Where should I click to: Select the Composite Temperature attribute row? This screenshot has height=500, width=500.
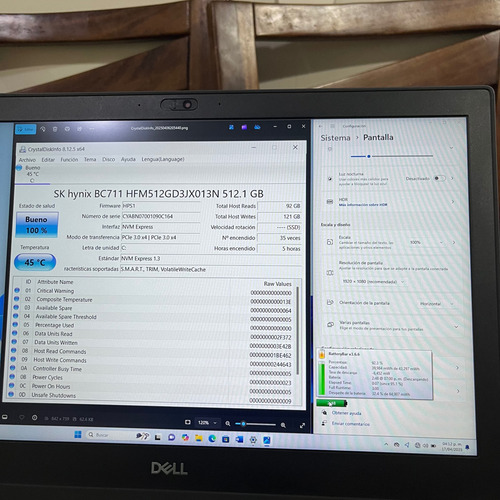[154, 300]
